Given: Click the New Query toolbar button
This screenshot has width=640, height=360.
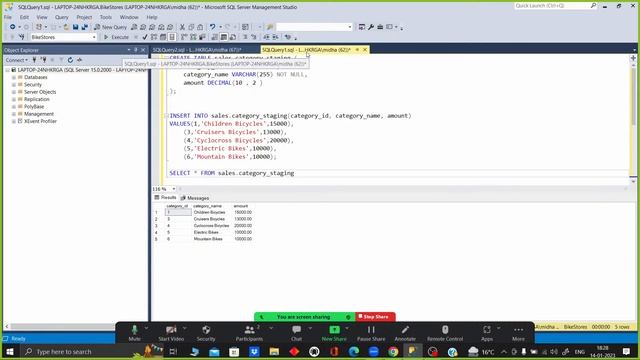Looking at the screenshot, I should [x=110, y=27].
